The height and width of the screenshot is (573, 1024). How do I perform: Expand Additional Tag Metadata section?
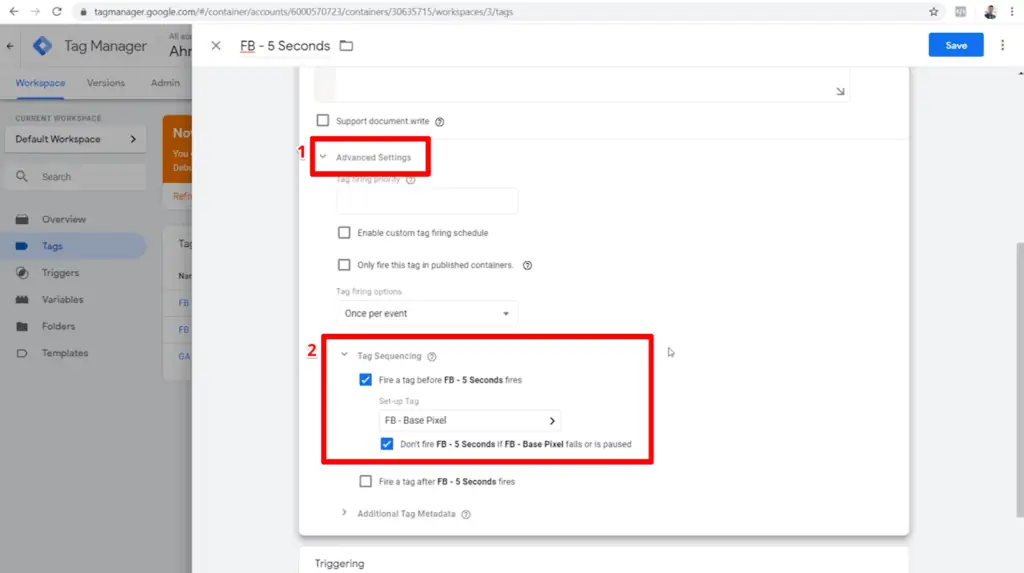(344, 513)
